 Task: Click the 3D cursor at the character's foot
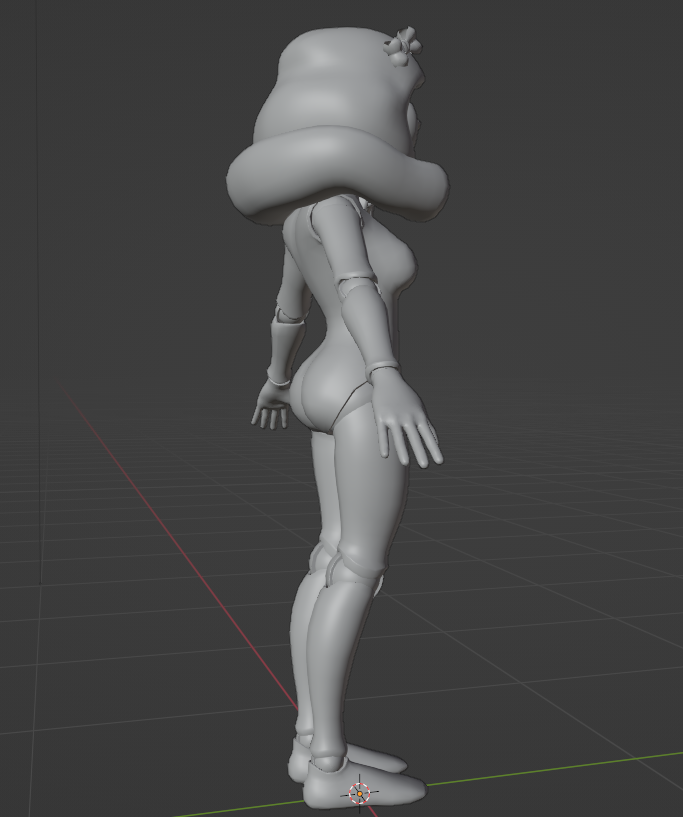[x=359, y=793]
